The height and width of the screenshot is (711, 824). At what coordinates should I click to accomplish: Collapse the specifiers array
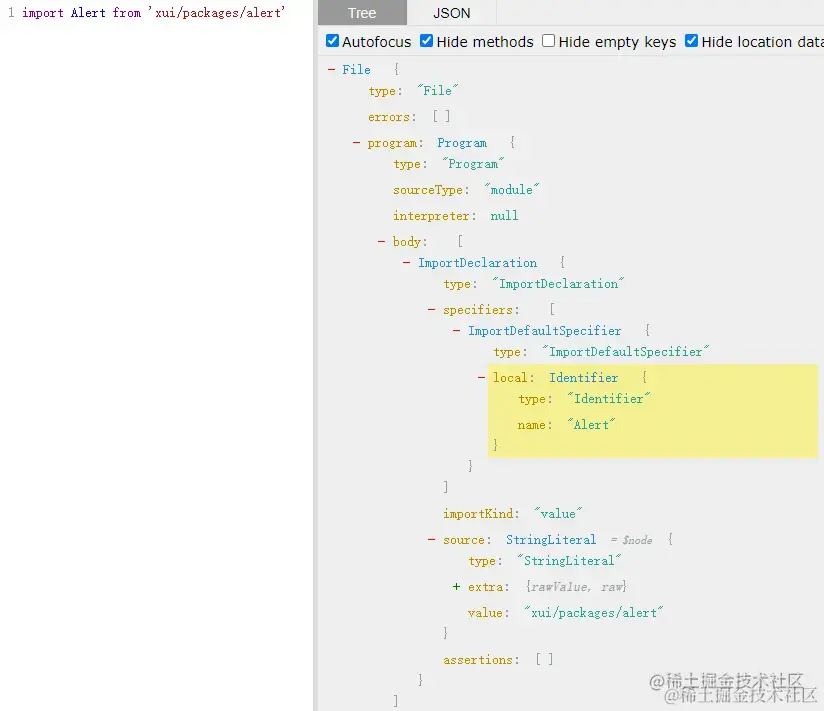(431, 310)
